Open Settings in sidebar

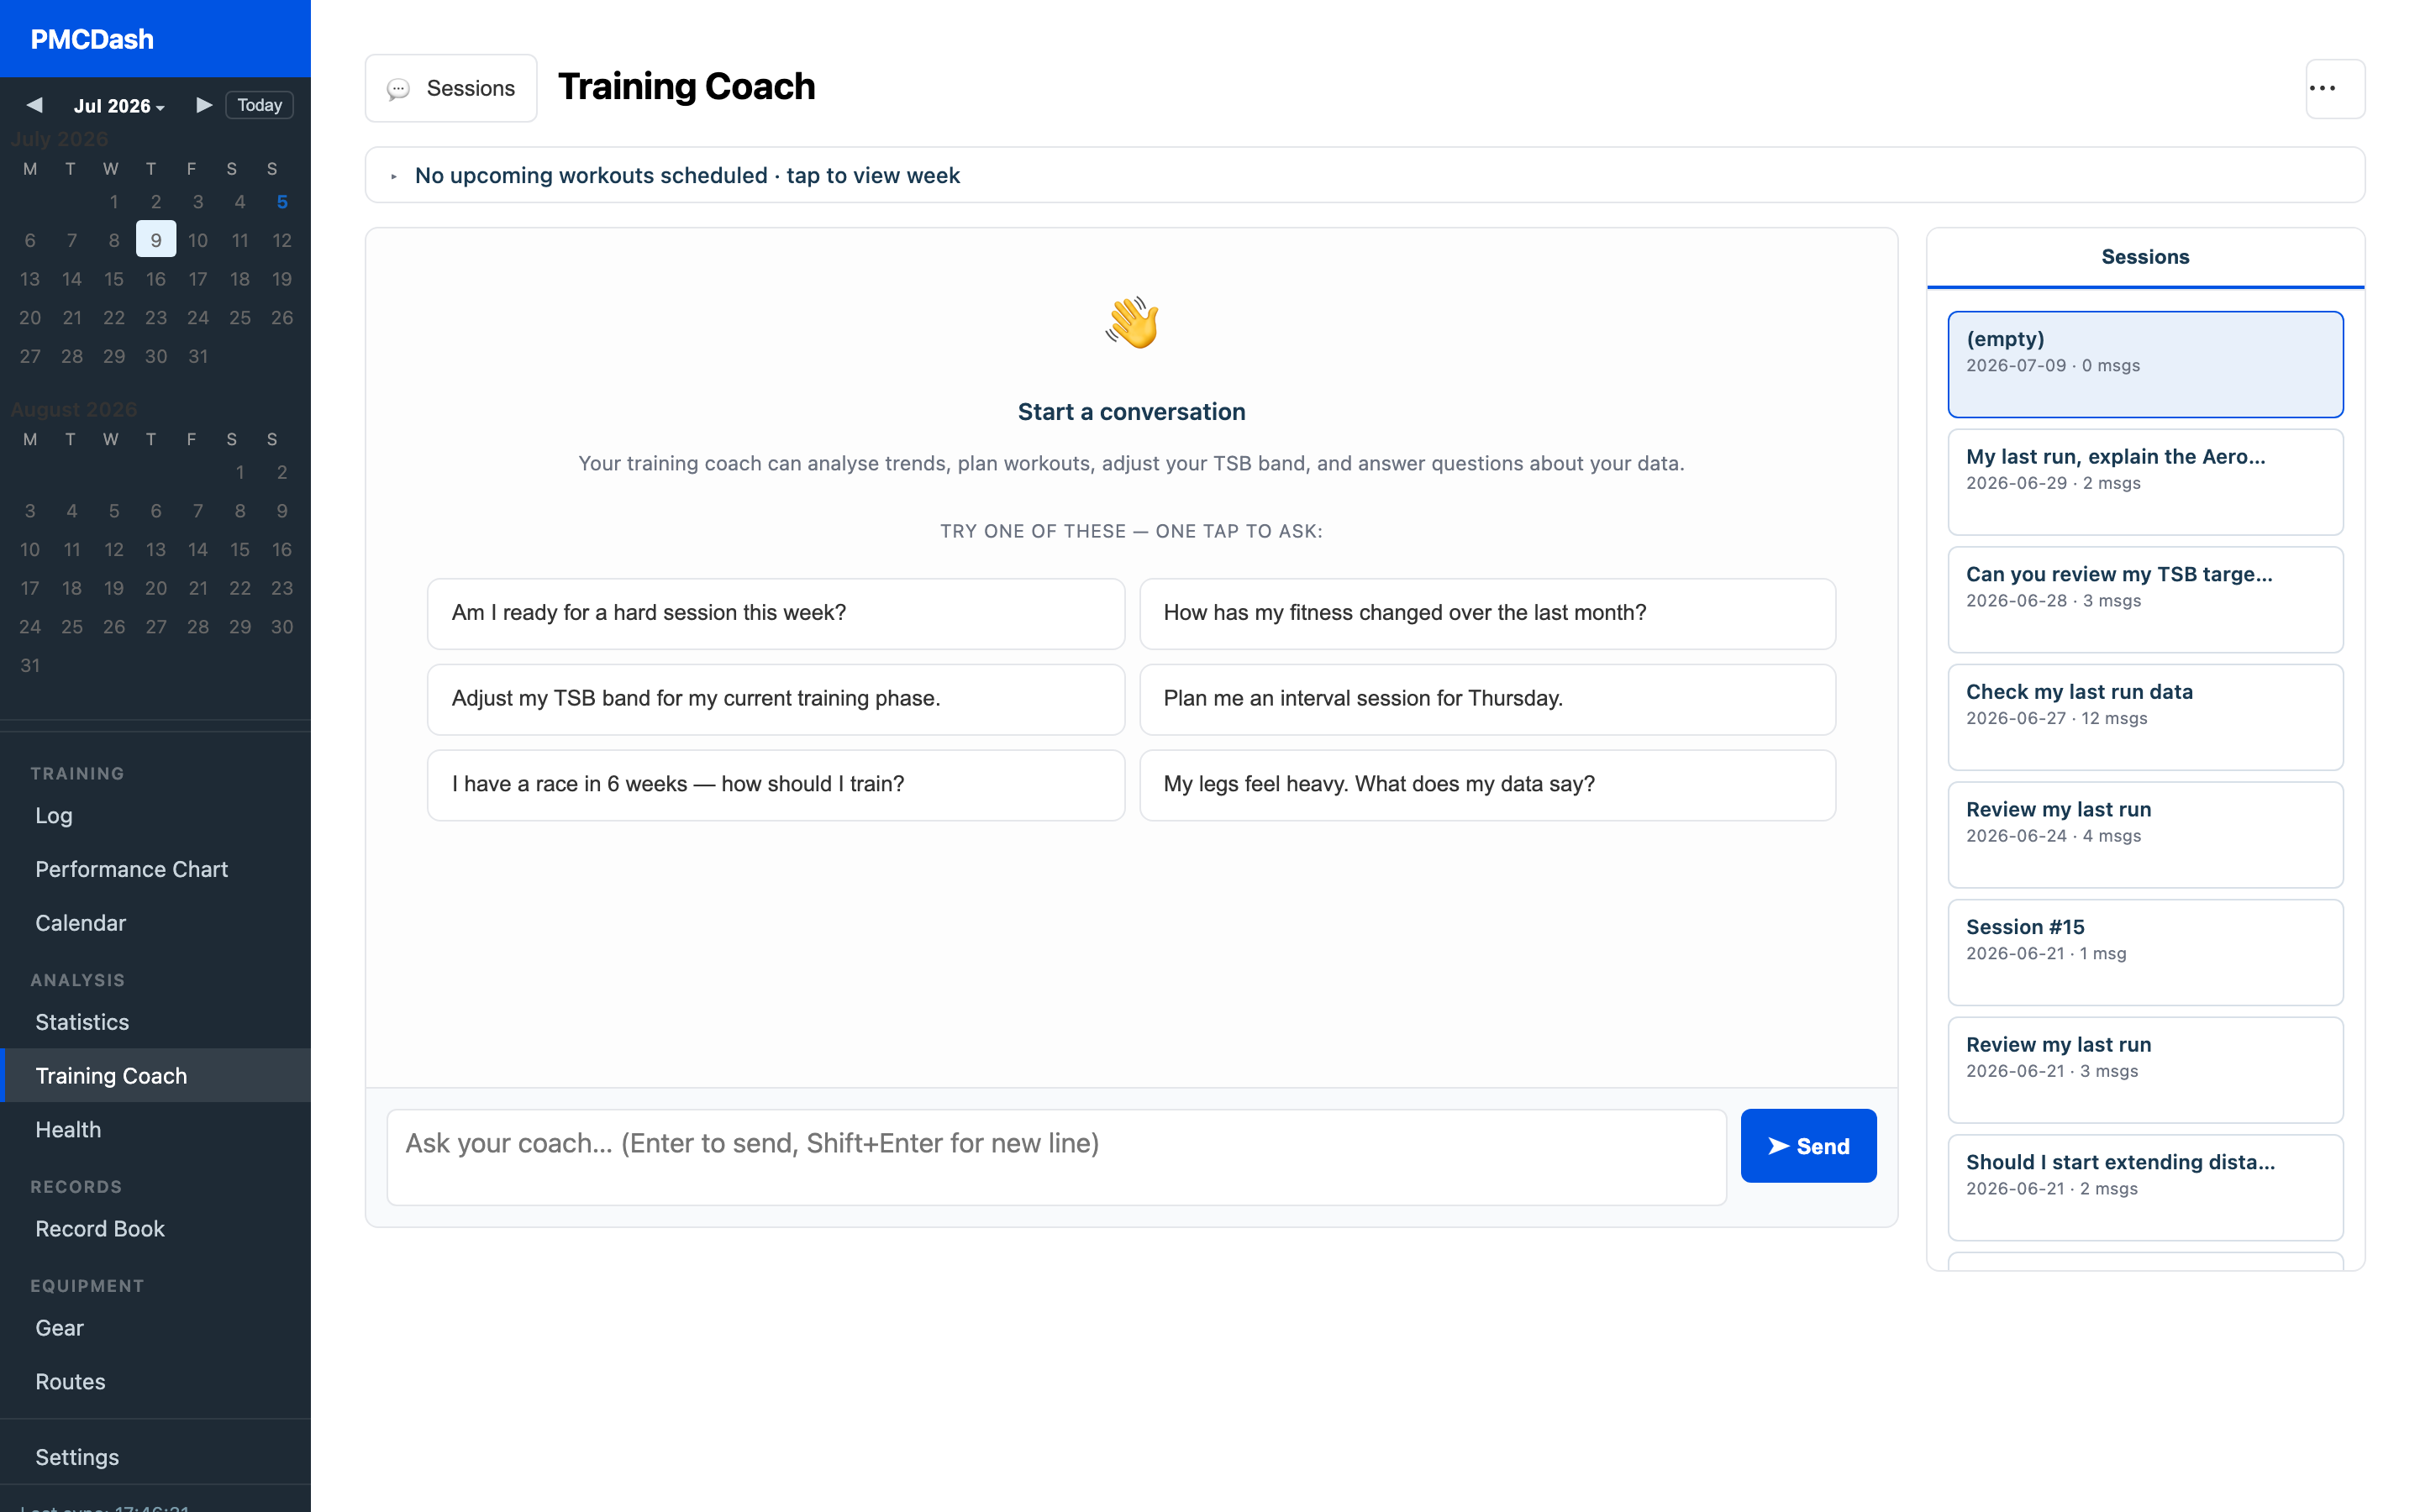tap(155, 1457)
